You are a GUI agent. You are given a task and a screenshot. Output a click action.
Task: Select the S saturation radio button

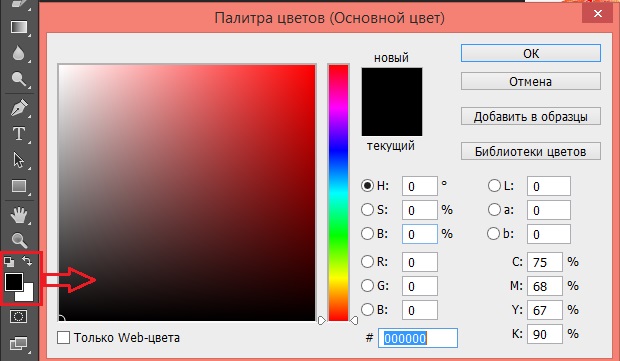pyautogui.click(x=367, y=210)
